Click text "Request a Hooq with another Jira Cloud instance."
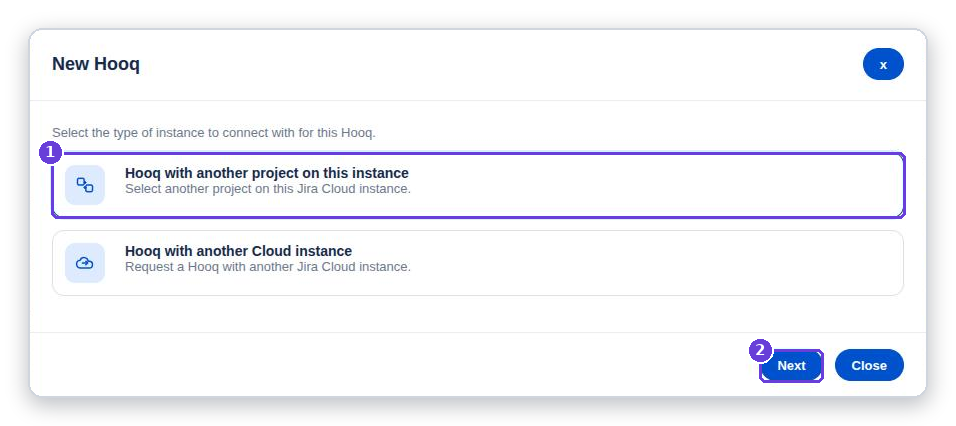This screenshot has width=956, height=426. 268,267
